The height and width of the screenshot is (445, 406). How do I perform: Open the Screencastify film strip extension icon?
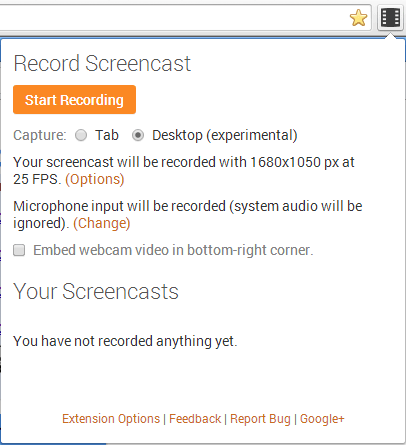pos(390,18)
